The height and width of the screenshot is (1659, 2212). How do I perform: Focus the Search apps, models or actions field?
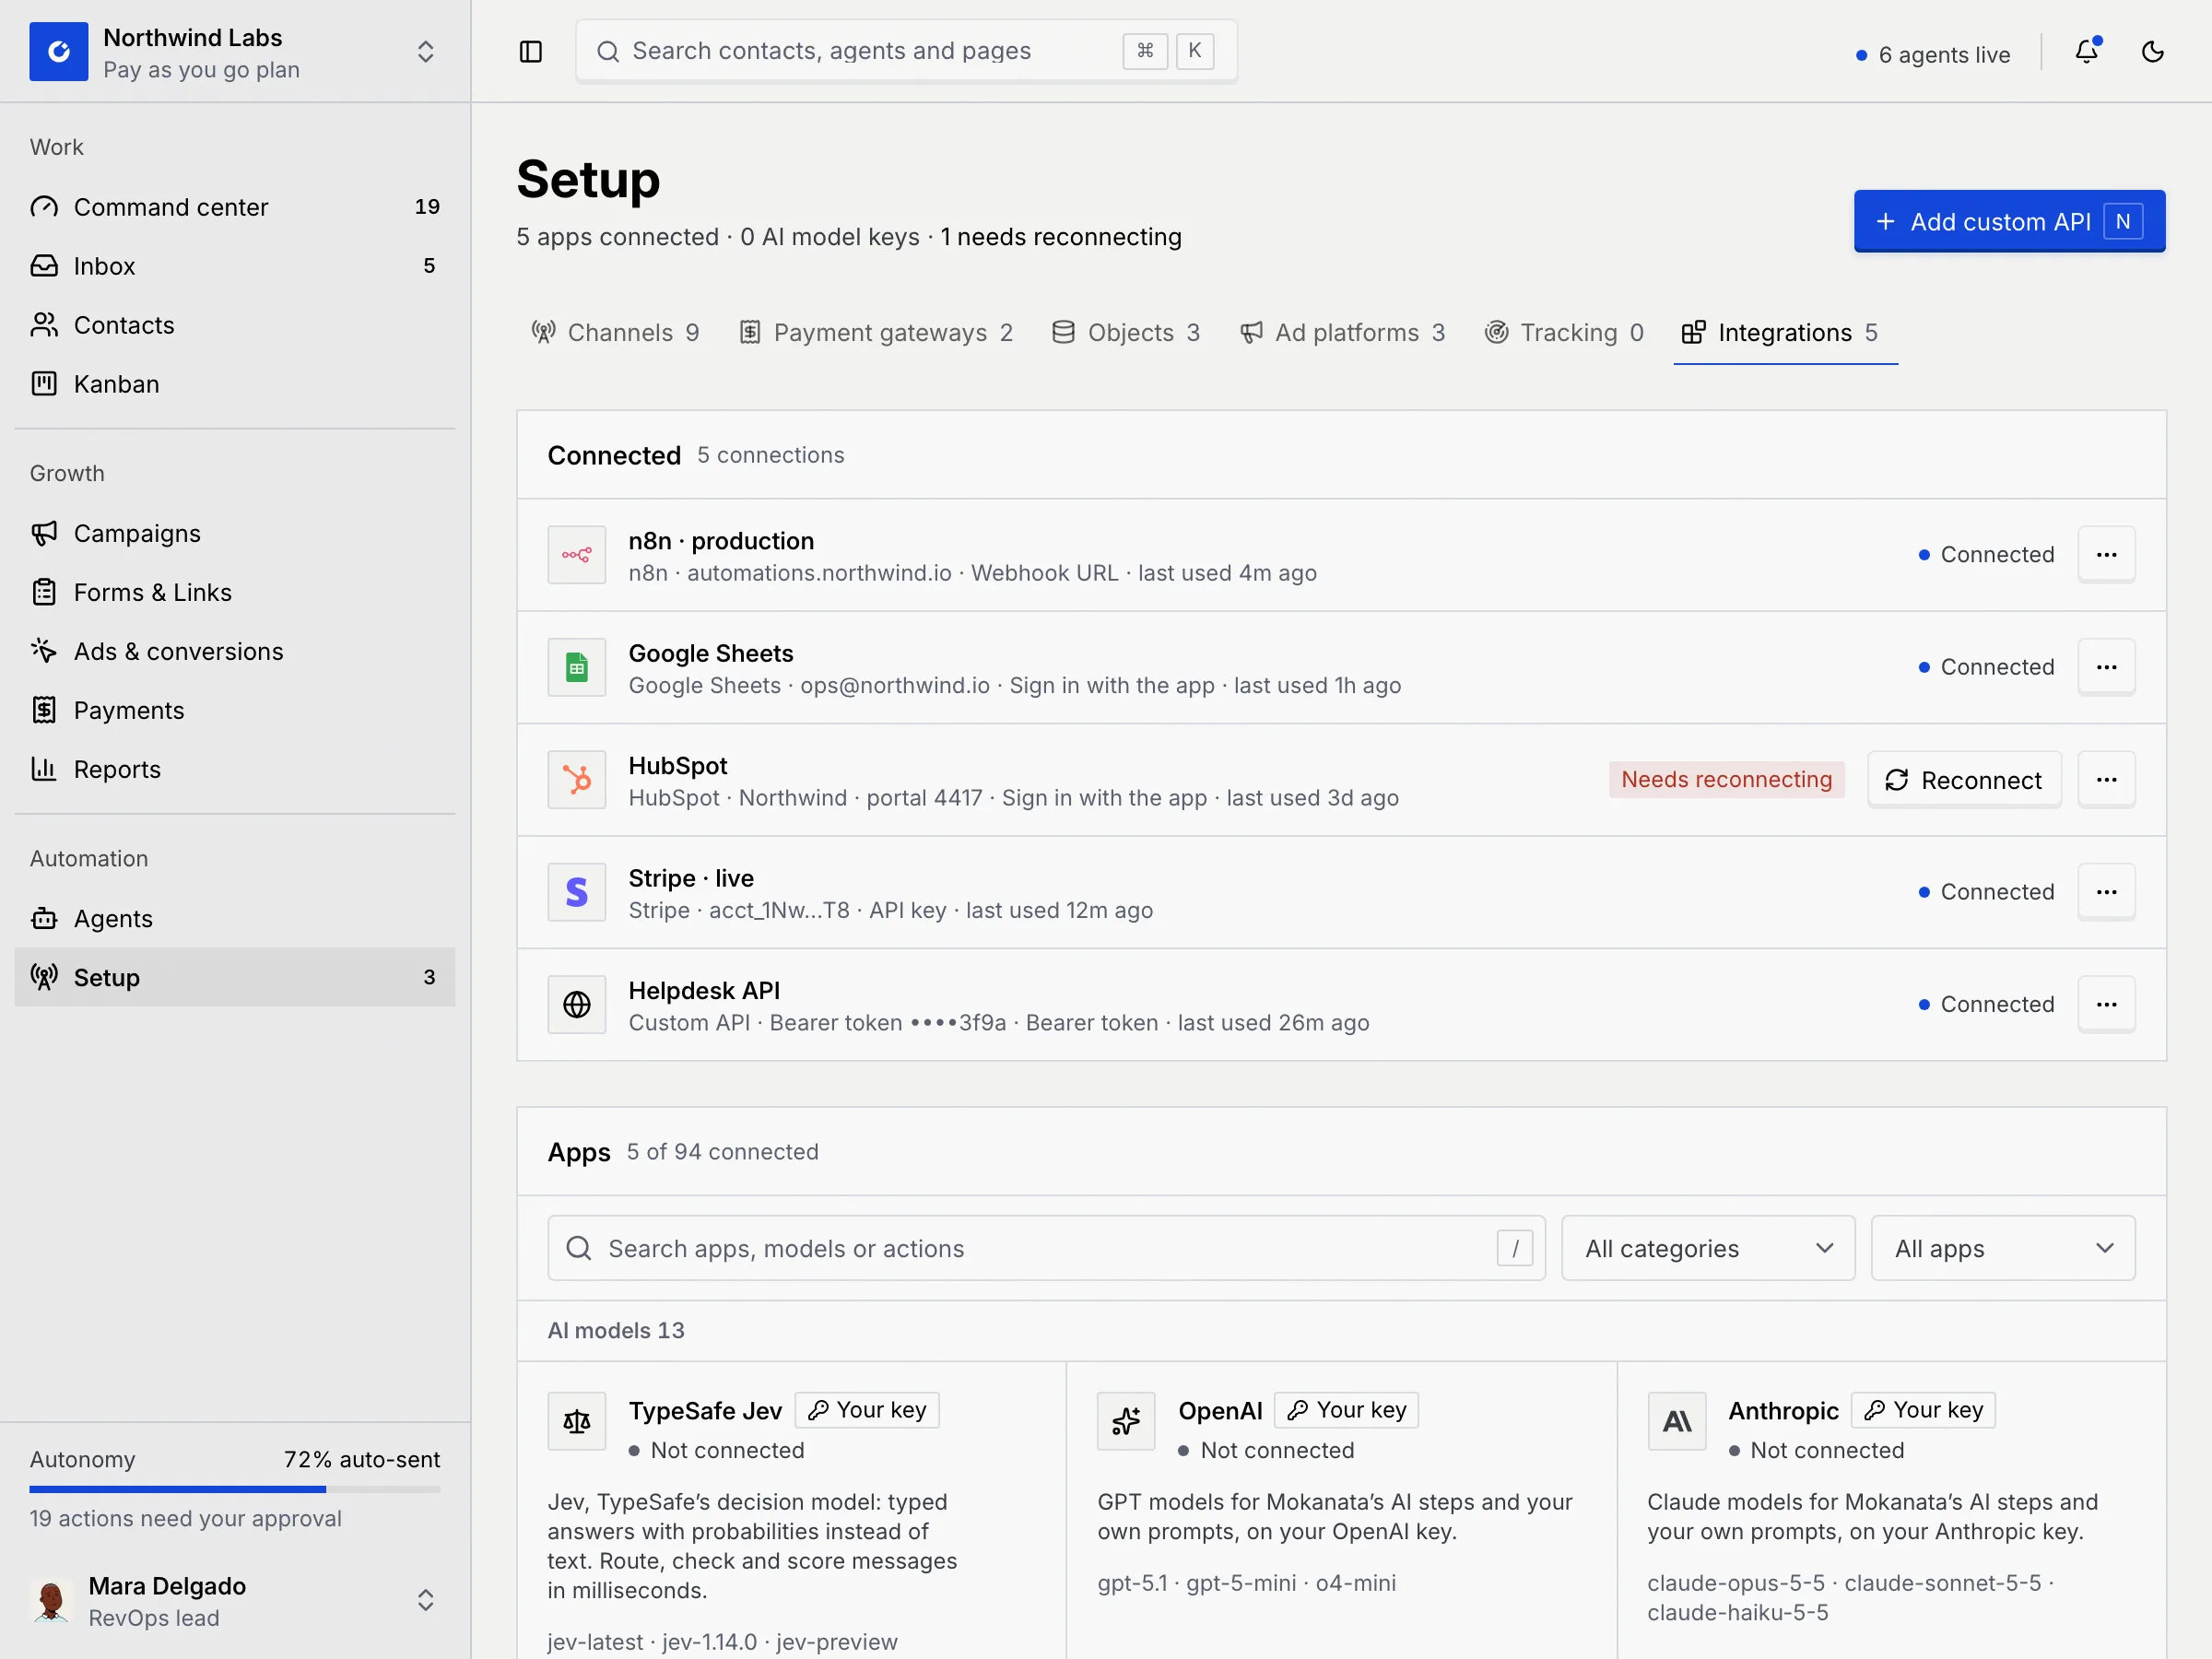[1046, 1248]
